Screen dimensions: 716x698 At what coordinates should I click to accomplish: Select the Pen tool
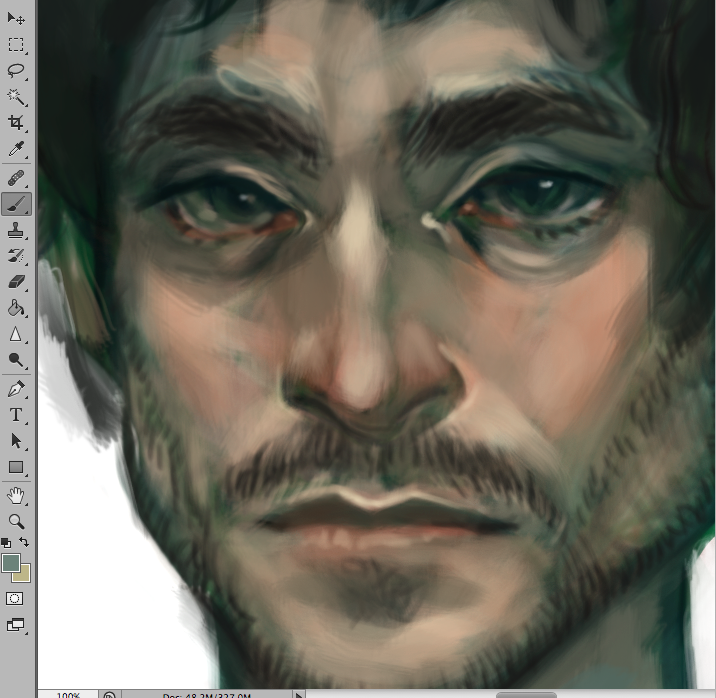16,389
